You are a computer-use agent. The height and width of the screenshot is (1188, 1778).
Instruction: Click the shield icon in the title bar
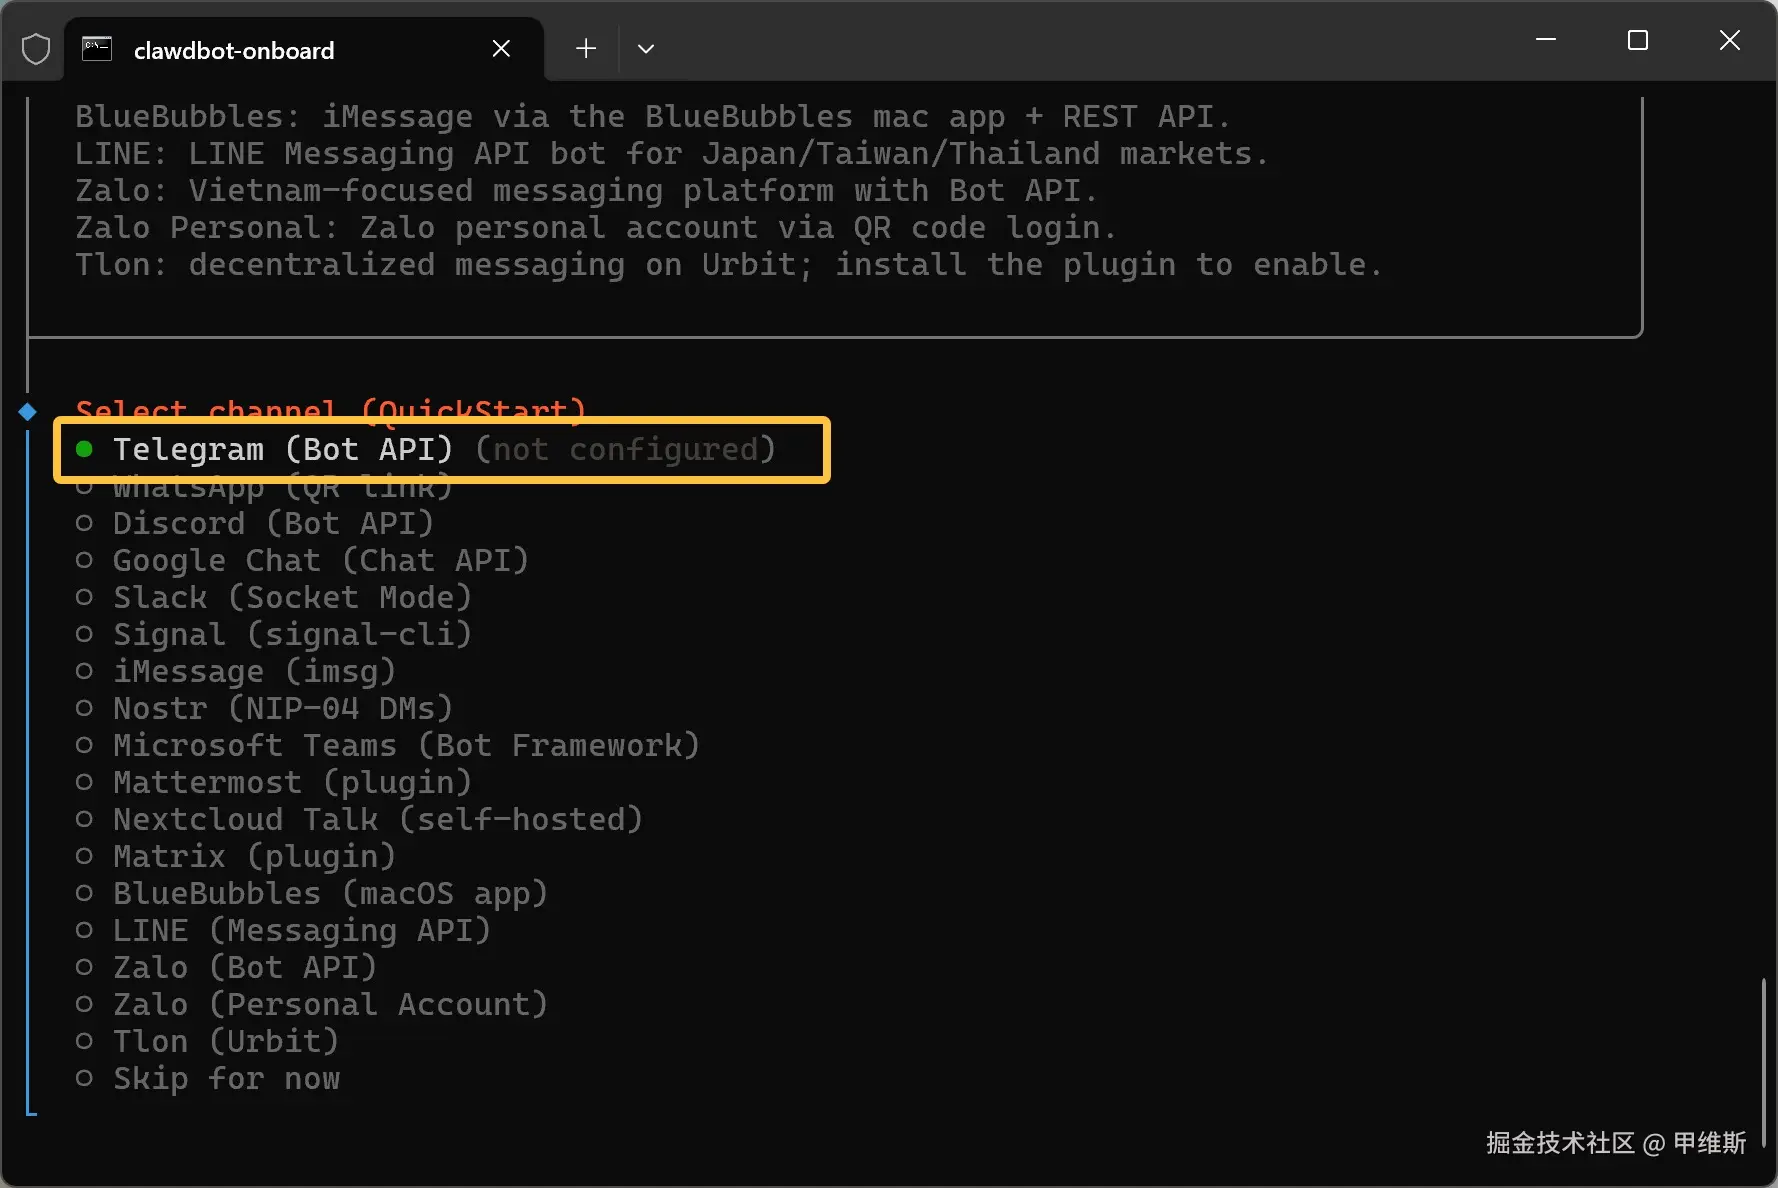(36, 49)
